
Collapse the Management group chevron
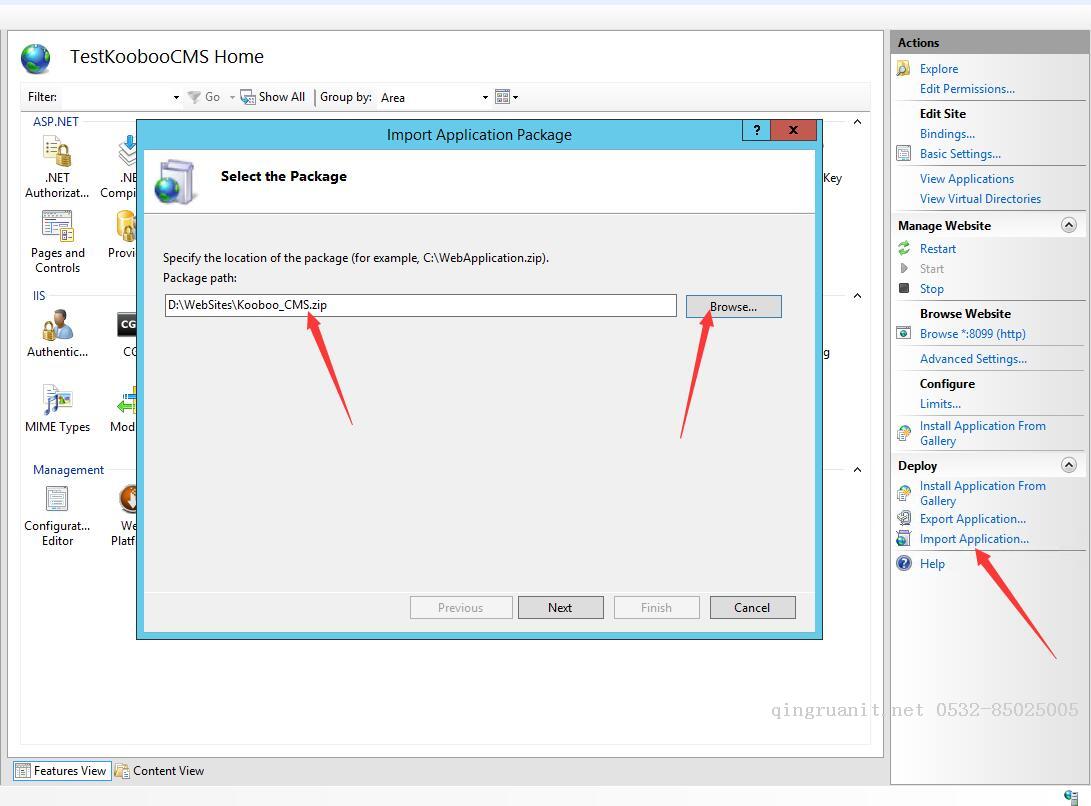click(x=857, y=470)
